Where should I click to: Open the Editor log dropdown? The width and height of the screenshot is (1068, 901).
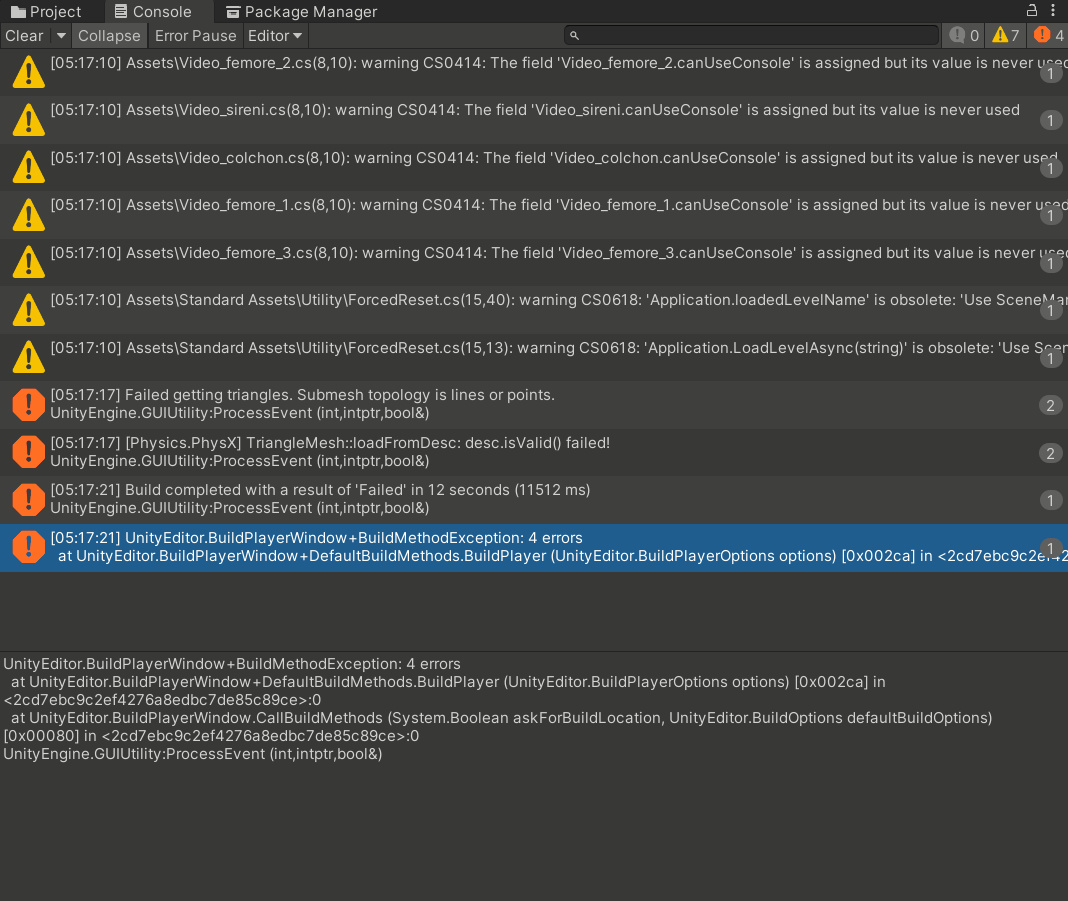tap(275, 35)
